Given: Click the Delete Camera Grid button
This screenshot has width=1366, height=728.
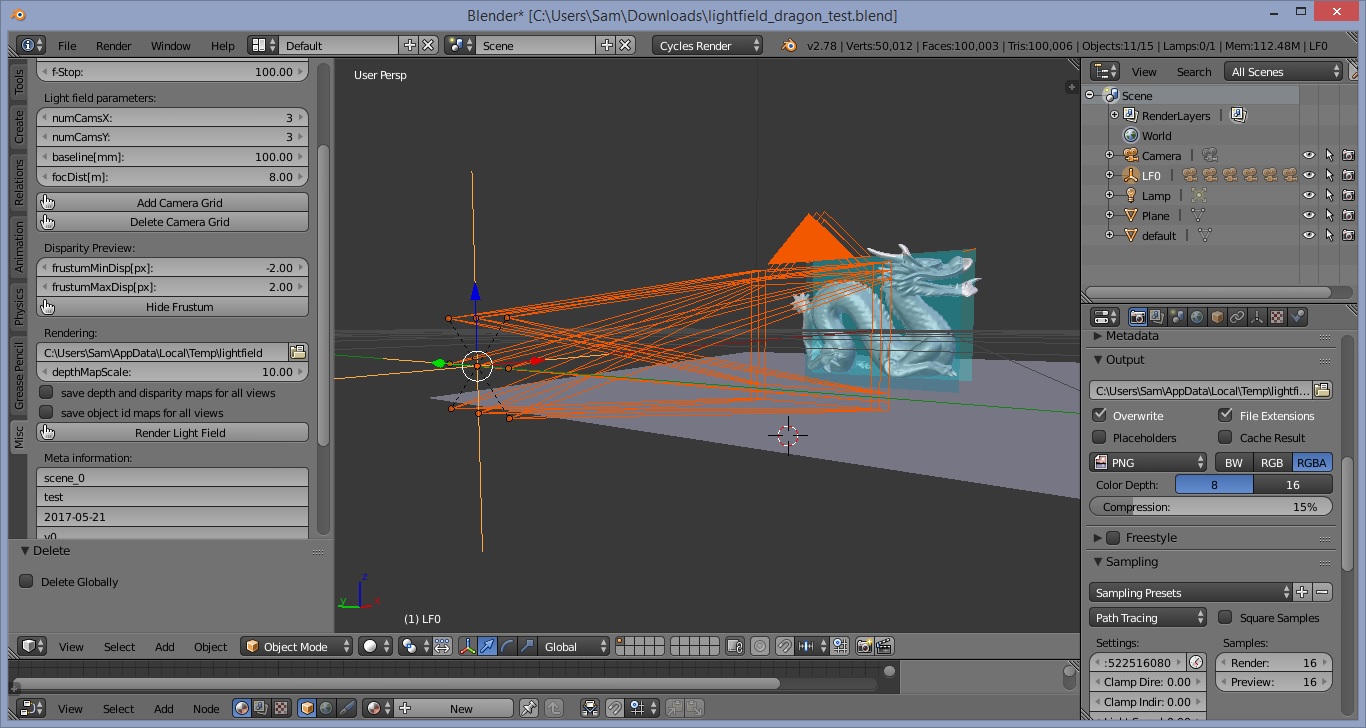Looking at the screenshot, I should coord(172,221).
